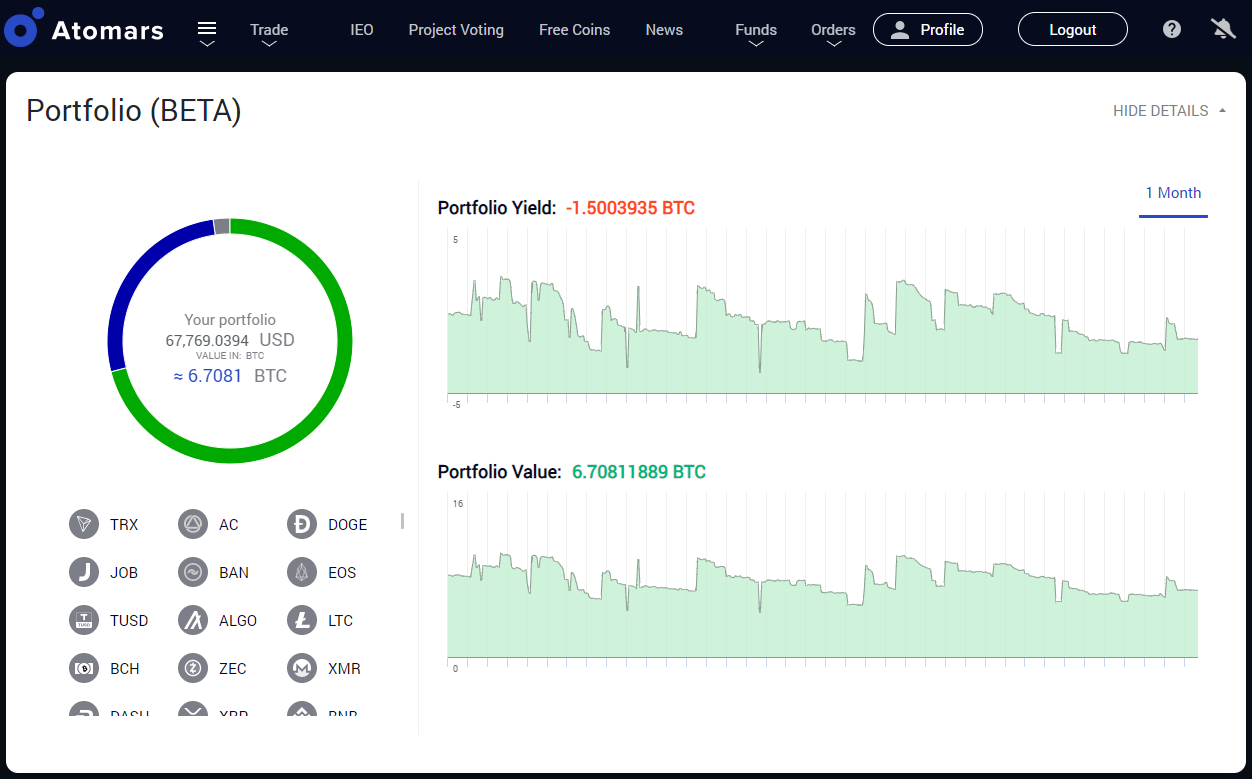Open the IEO page

(x=362, y=30)
